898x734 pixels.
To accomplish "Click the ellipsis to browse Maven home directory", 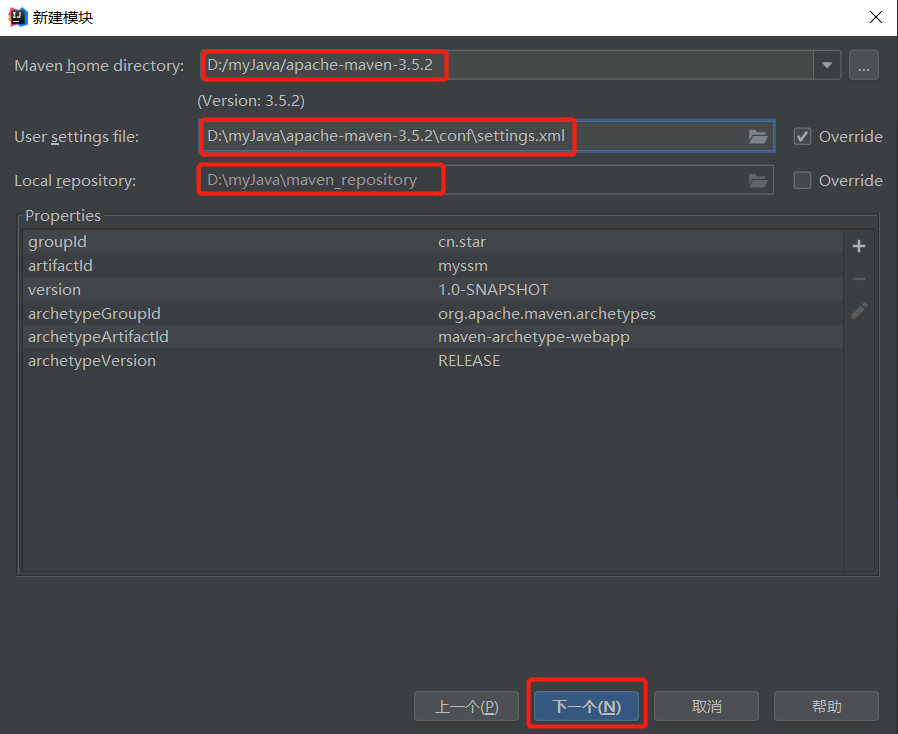I will pos(863,64).
